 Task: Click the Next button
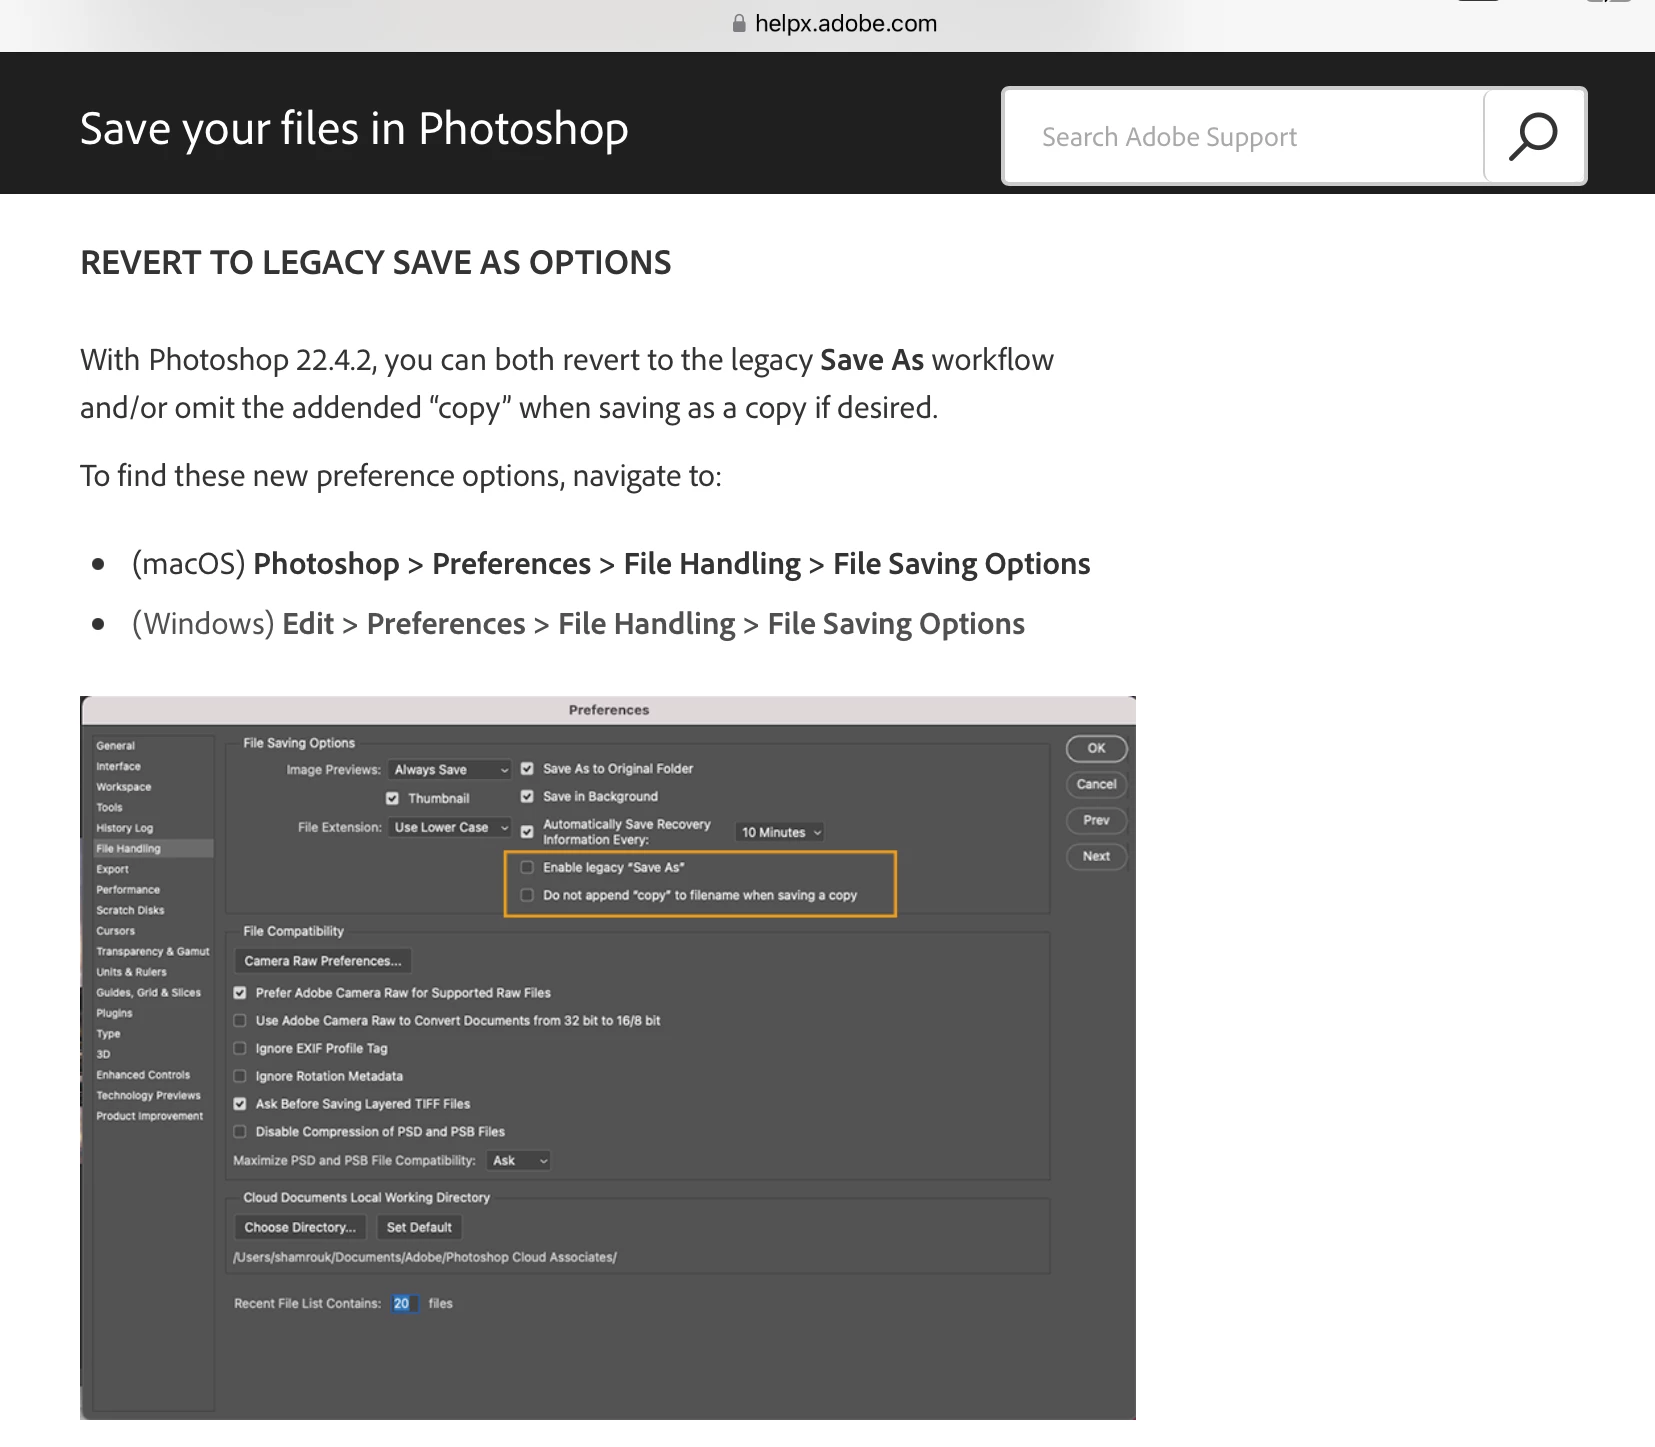point(1097,856)
